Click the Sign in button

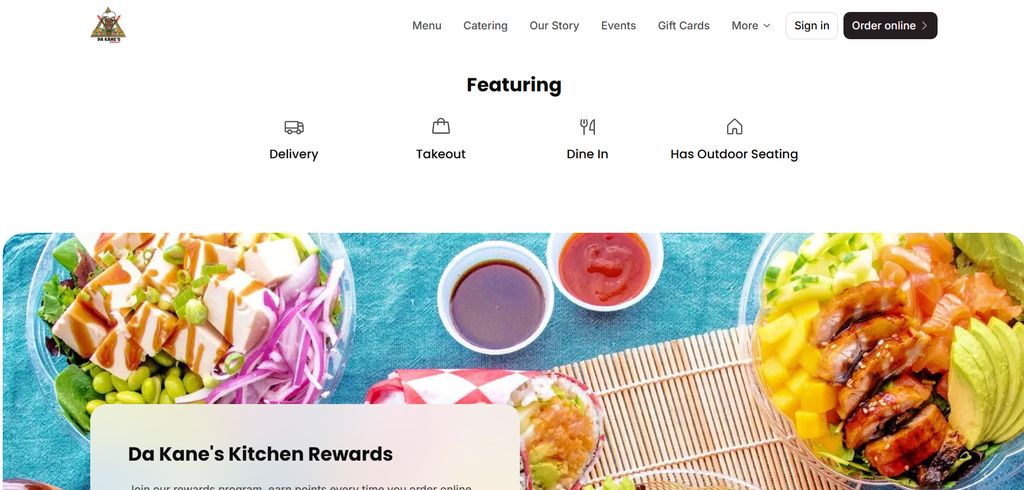tap(812, 25)
